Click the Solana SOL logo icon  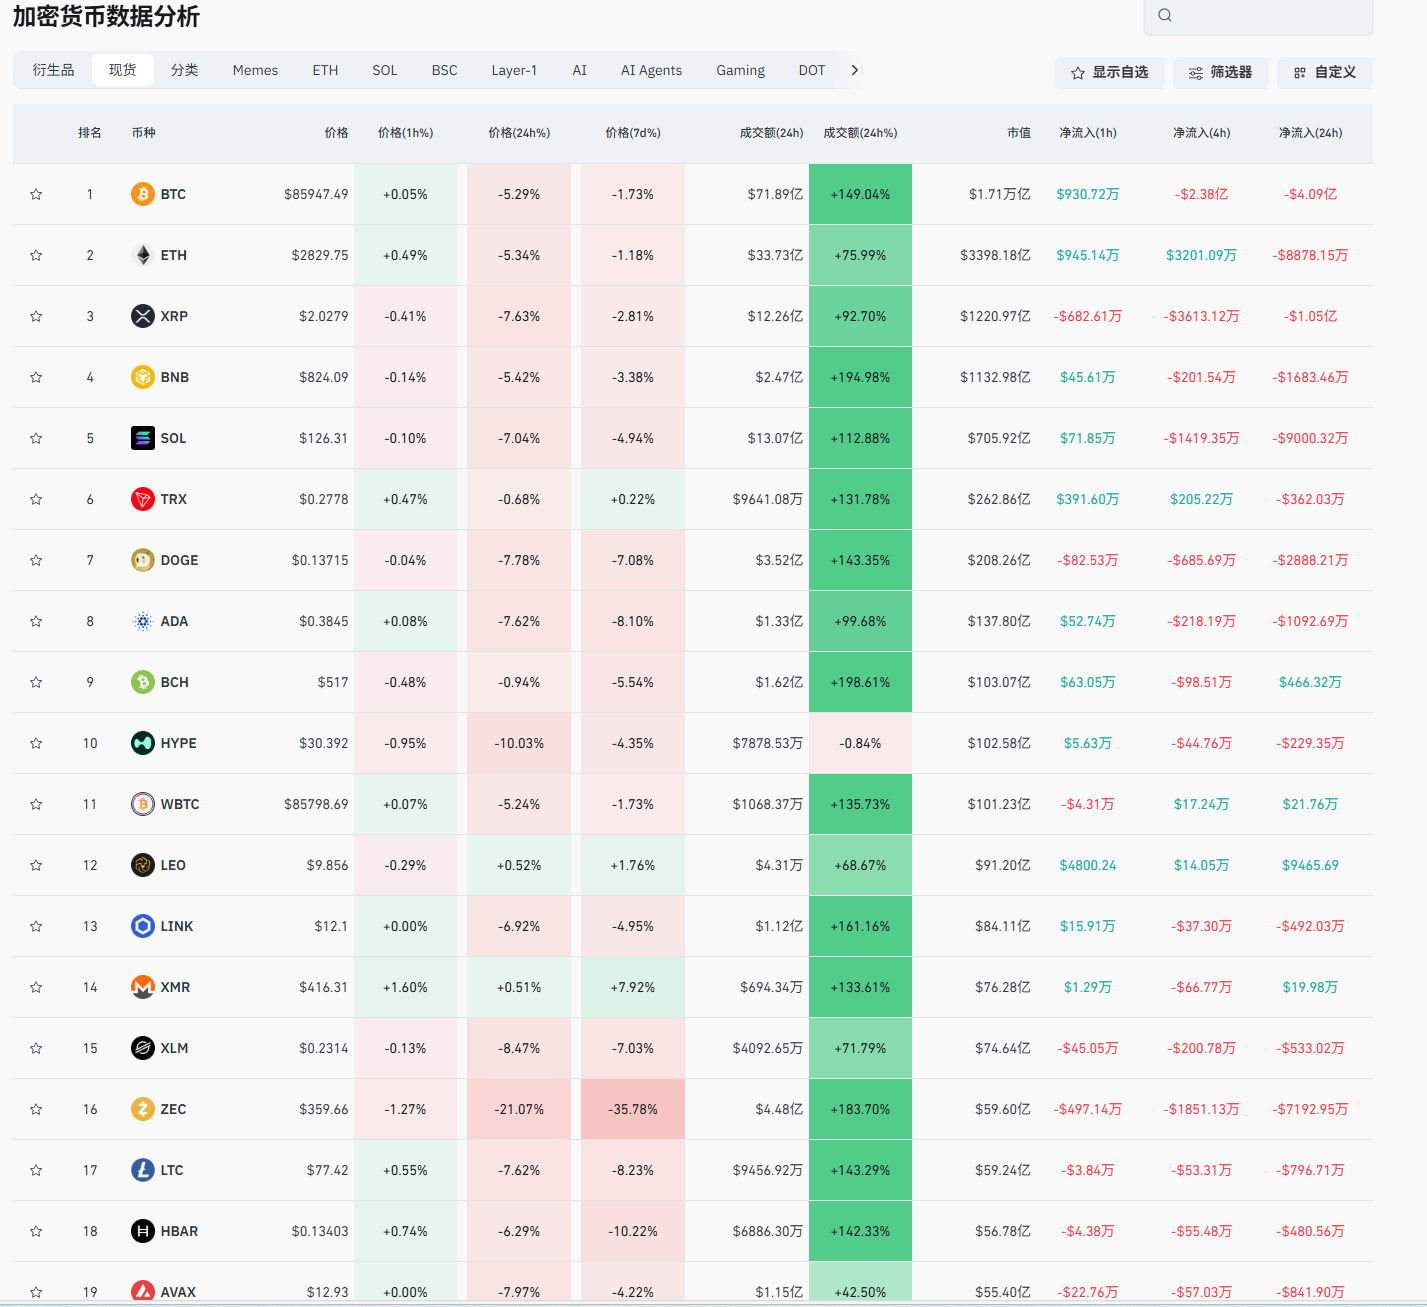coord(143,438)
